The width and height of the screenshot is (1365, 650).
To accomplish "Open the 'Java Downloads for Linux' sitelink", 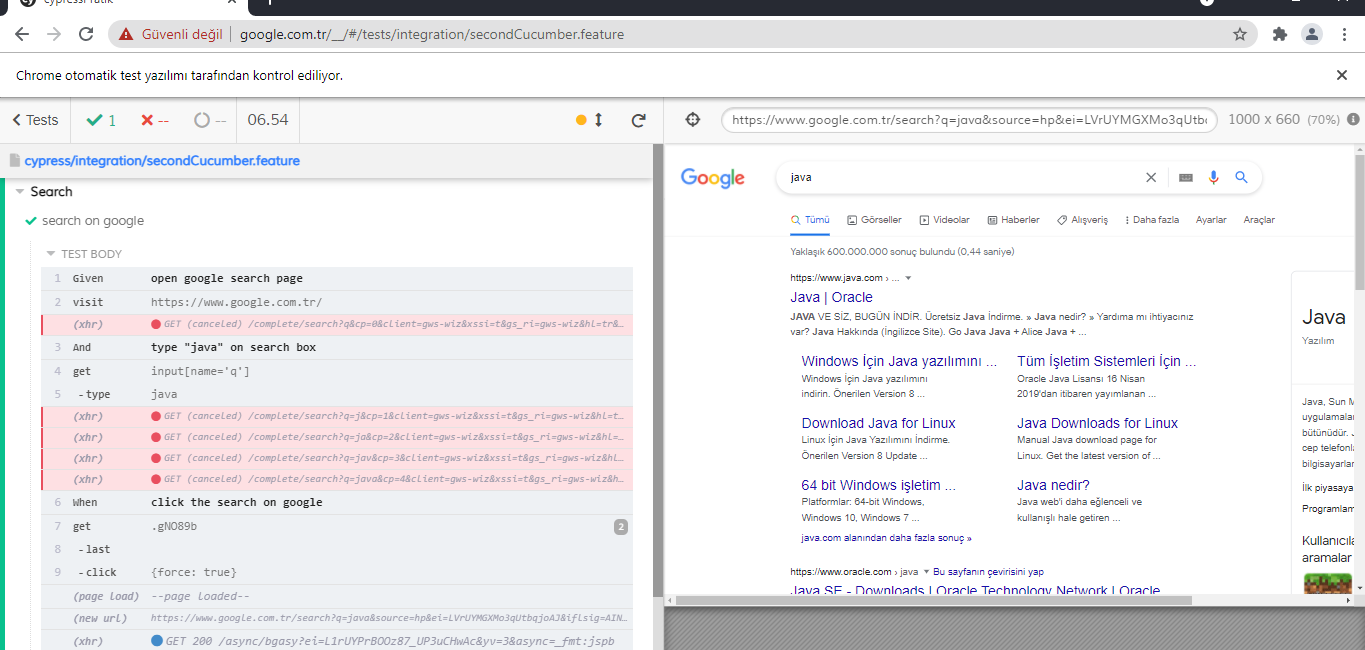I will click(x=1097, y=423).
